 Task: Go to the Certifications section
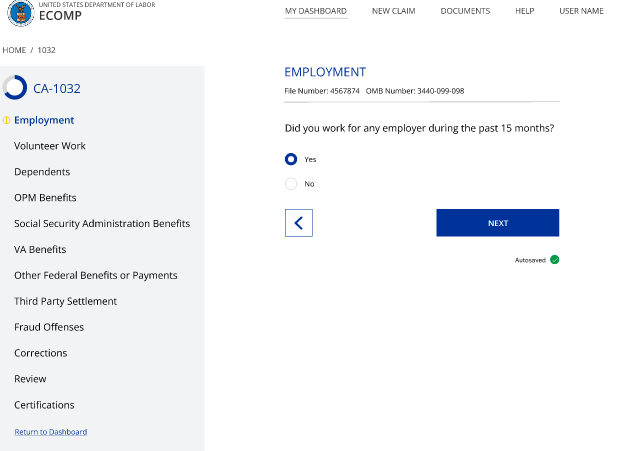pyautogui.click(x=44, y=405)
